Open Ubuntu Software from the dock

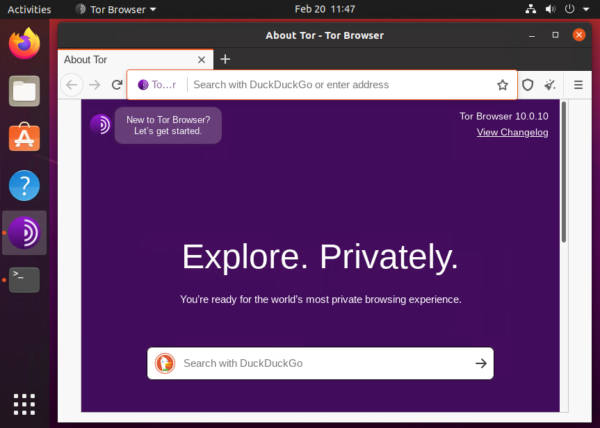pos(24,138)
